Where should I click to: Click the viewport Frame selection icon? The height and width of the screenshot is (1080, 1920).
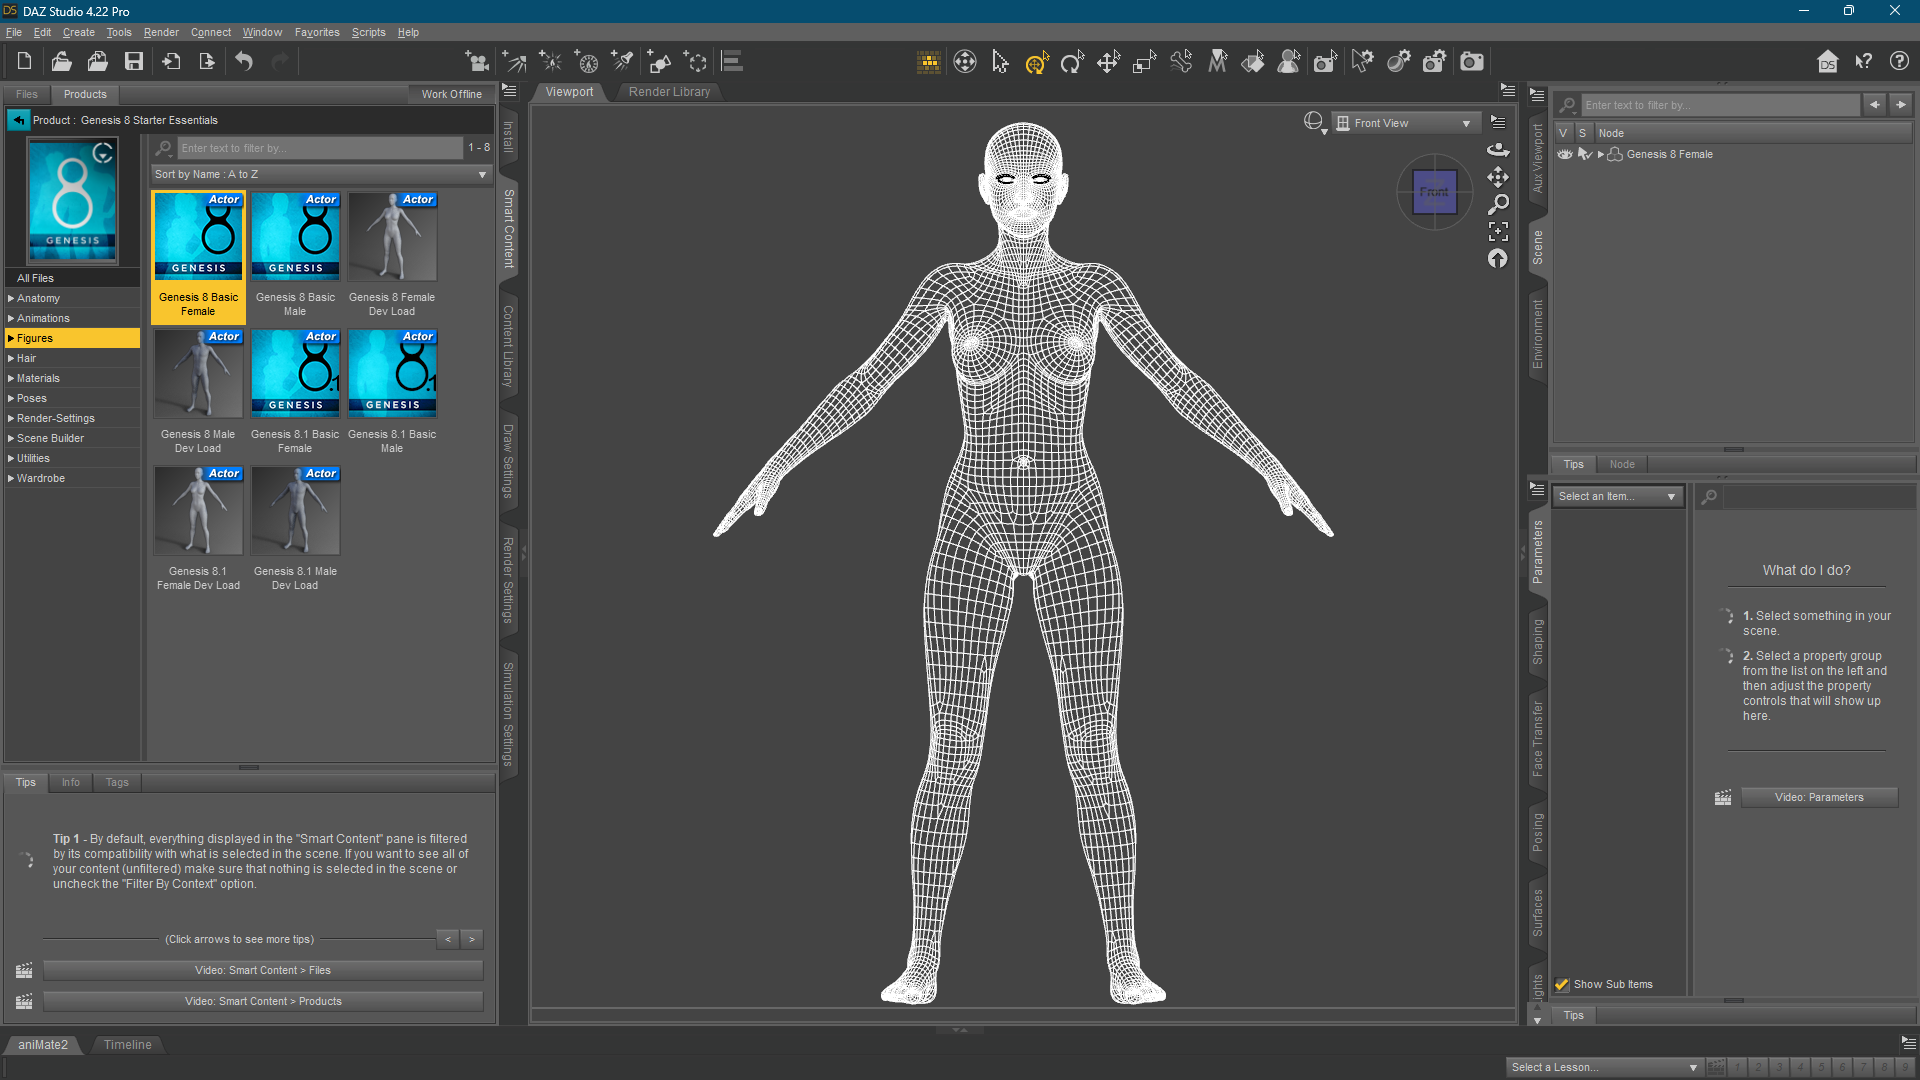point(1498,231)
